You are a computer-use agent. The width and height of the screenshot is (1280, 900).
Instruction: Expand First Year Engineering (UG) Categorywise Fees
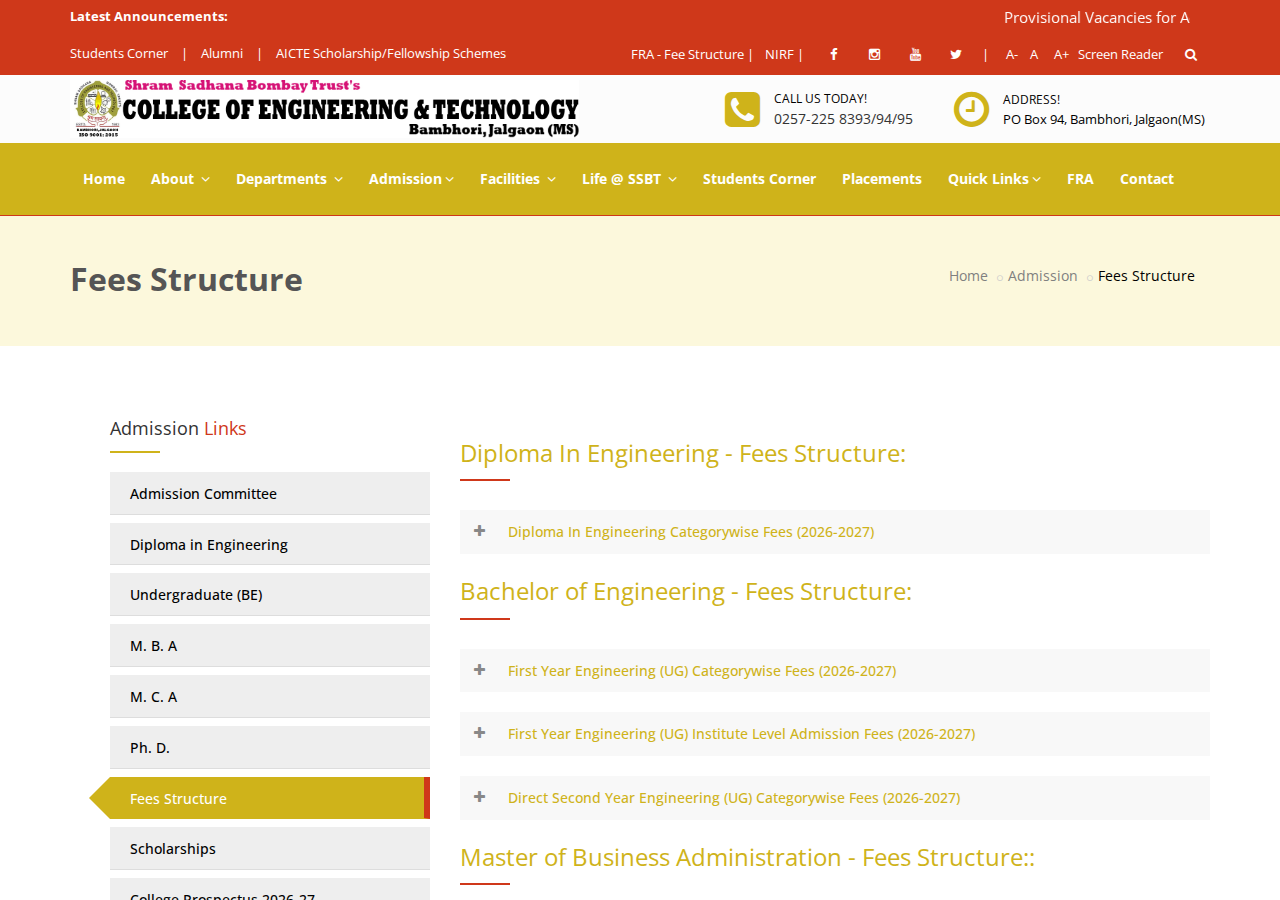(x=835, y=671)
